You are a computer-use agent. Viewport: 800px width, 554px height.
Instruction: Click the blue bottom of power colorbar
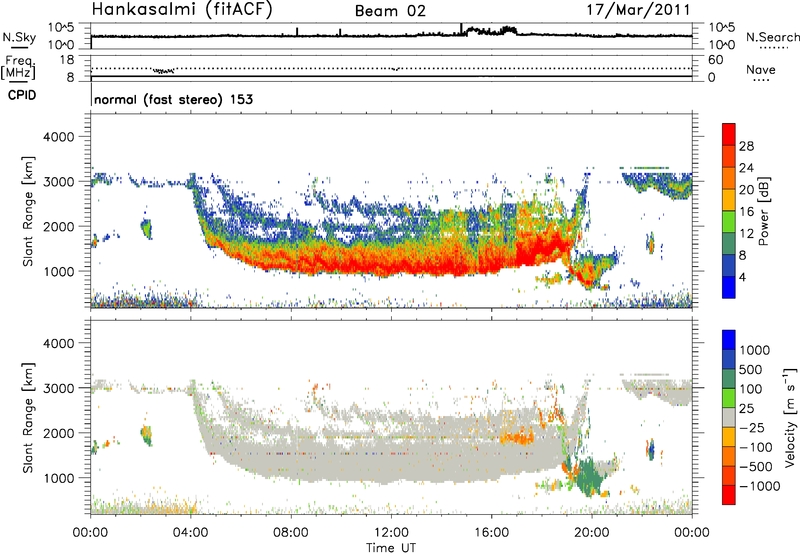pyautogui.click(x=729, y=287)
